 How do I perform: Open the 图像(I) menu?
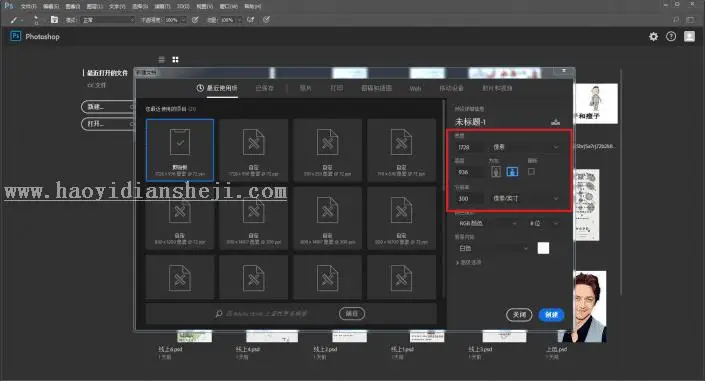click(72, 6)
